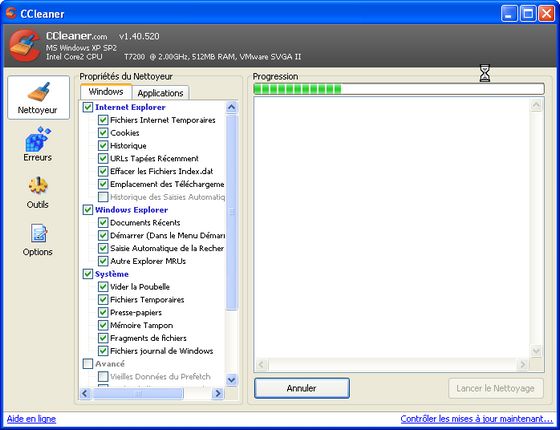Click the Progression bar
This screenshot has width=560, height=430.
(399, 89)
